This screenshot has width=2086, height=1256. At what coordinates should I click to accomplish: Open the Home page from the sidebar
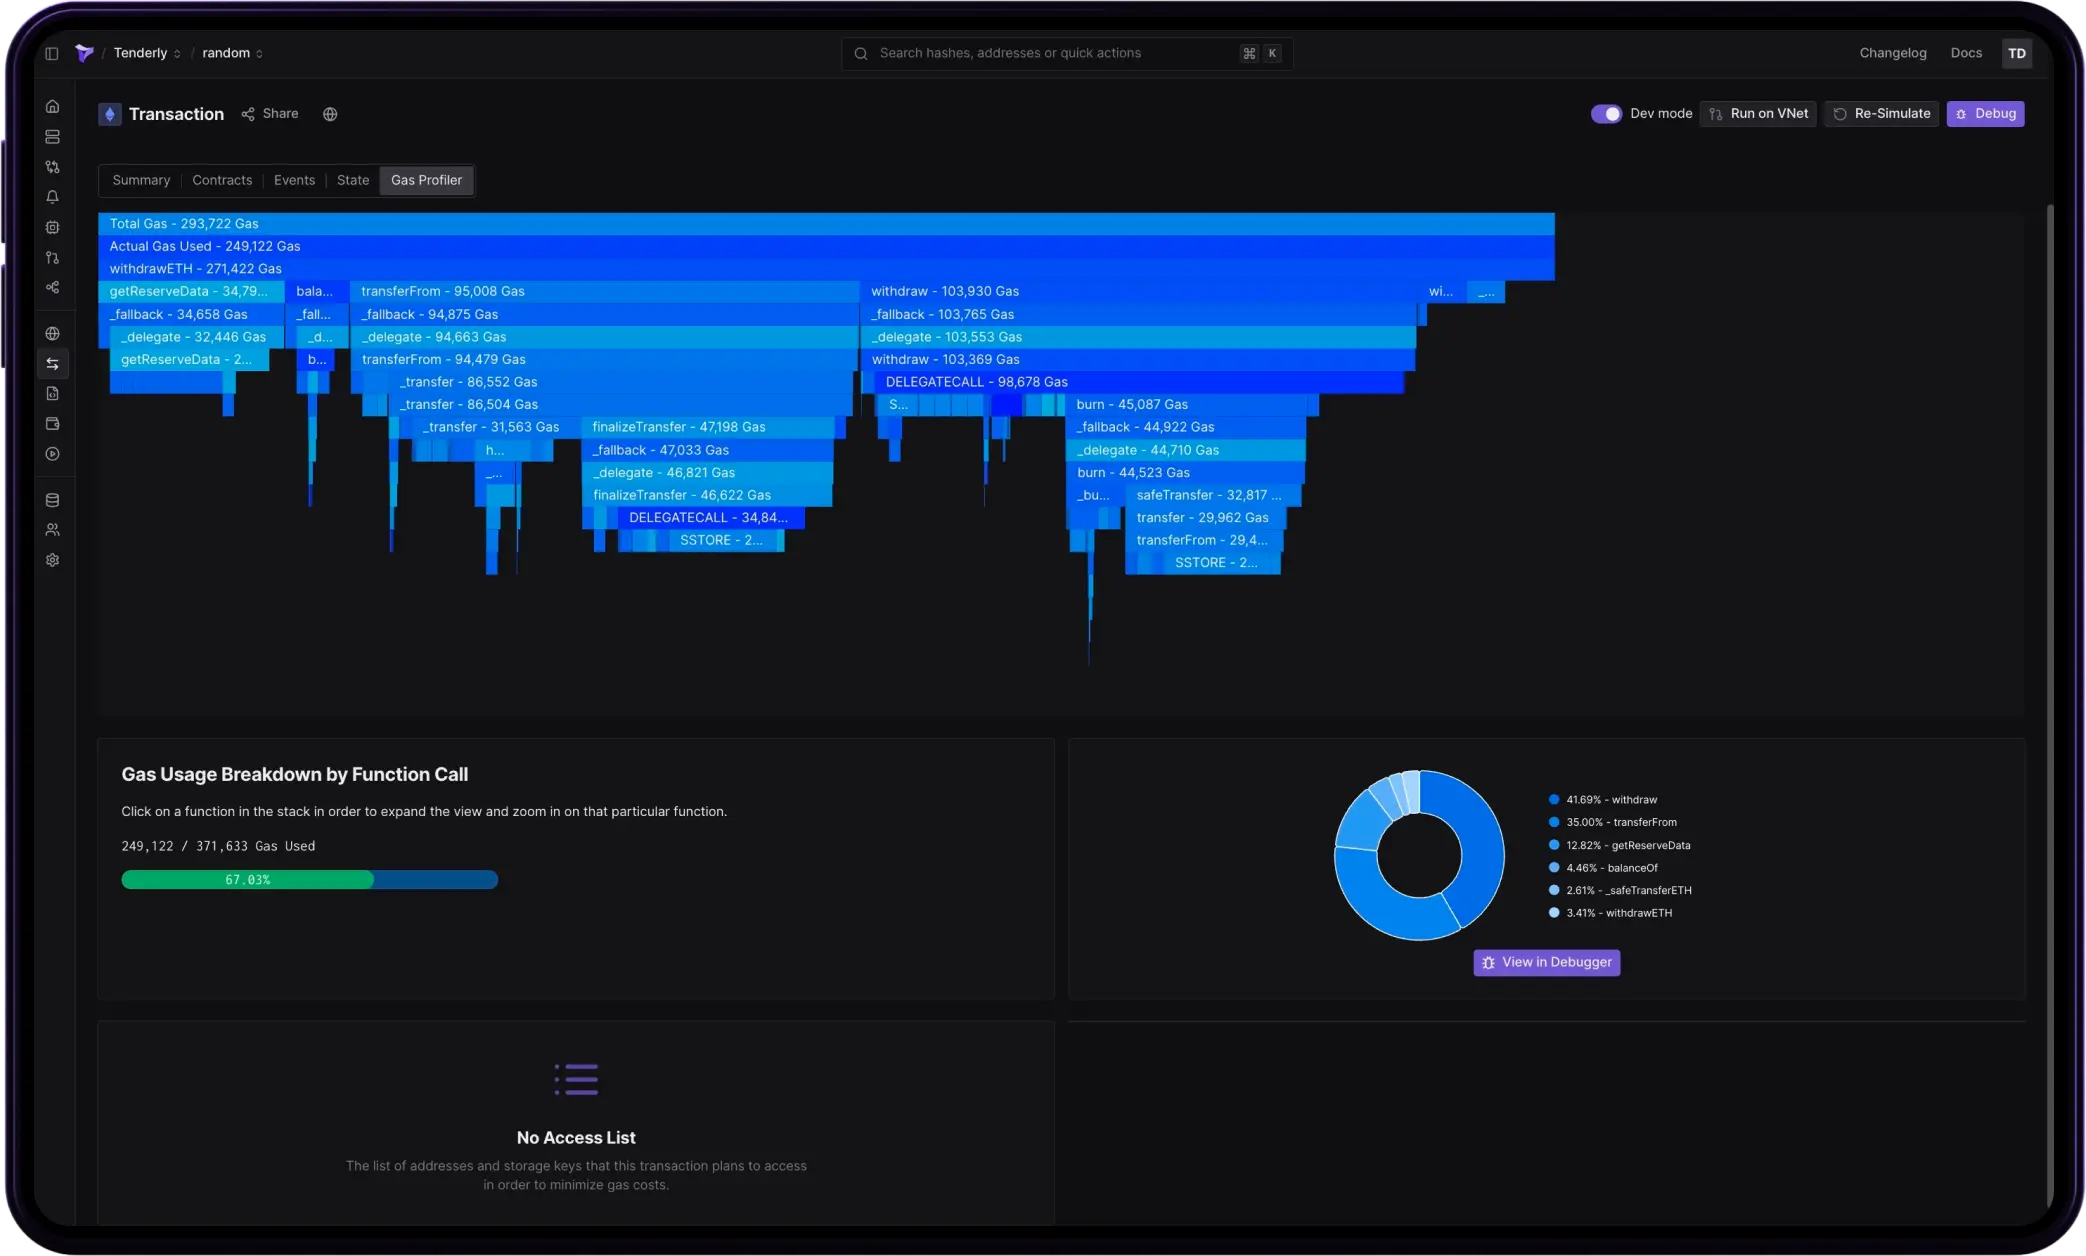pos(53,107)
